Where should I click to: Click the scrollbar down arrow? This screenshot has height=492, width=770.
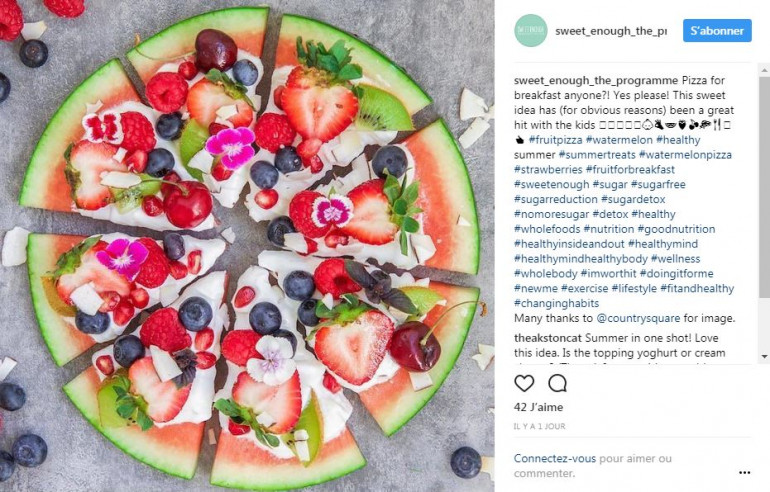(764, 356)
